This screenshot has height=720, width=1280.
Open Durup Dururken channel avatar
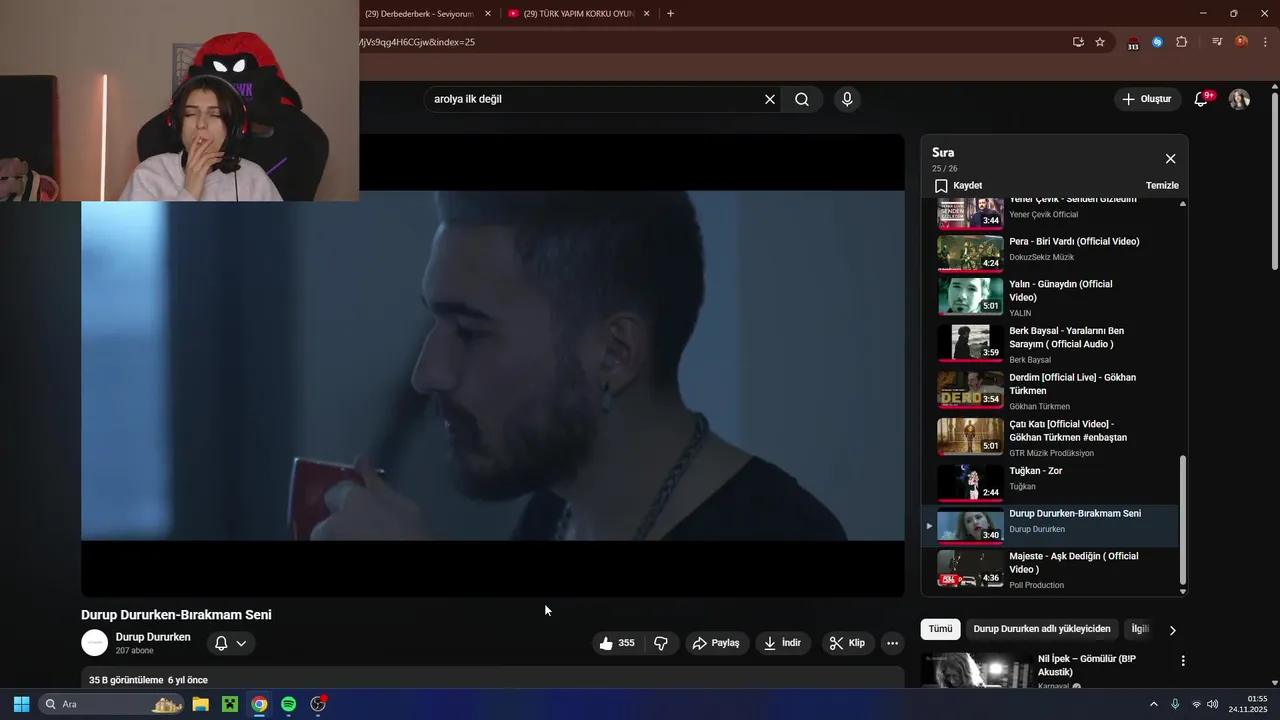point(94,643)
